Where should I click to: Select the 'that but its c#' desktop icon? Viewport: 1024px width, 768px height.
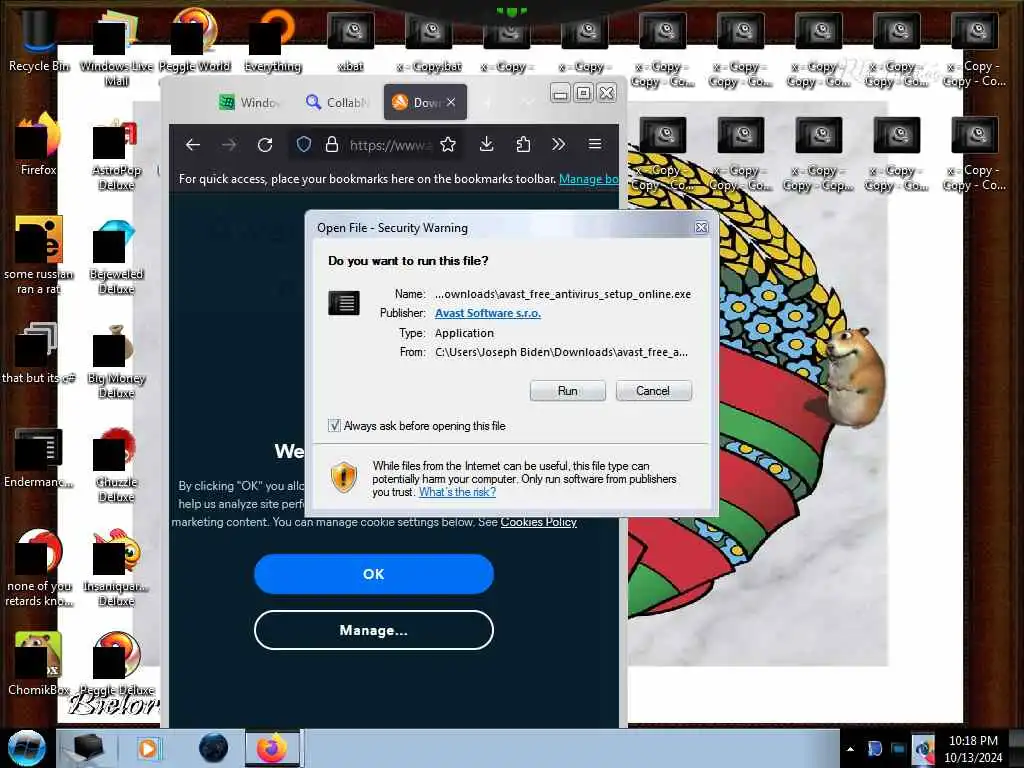point(39,353)
